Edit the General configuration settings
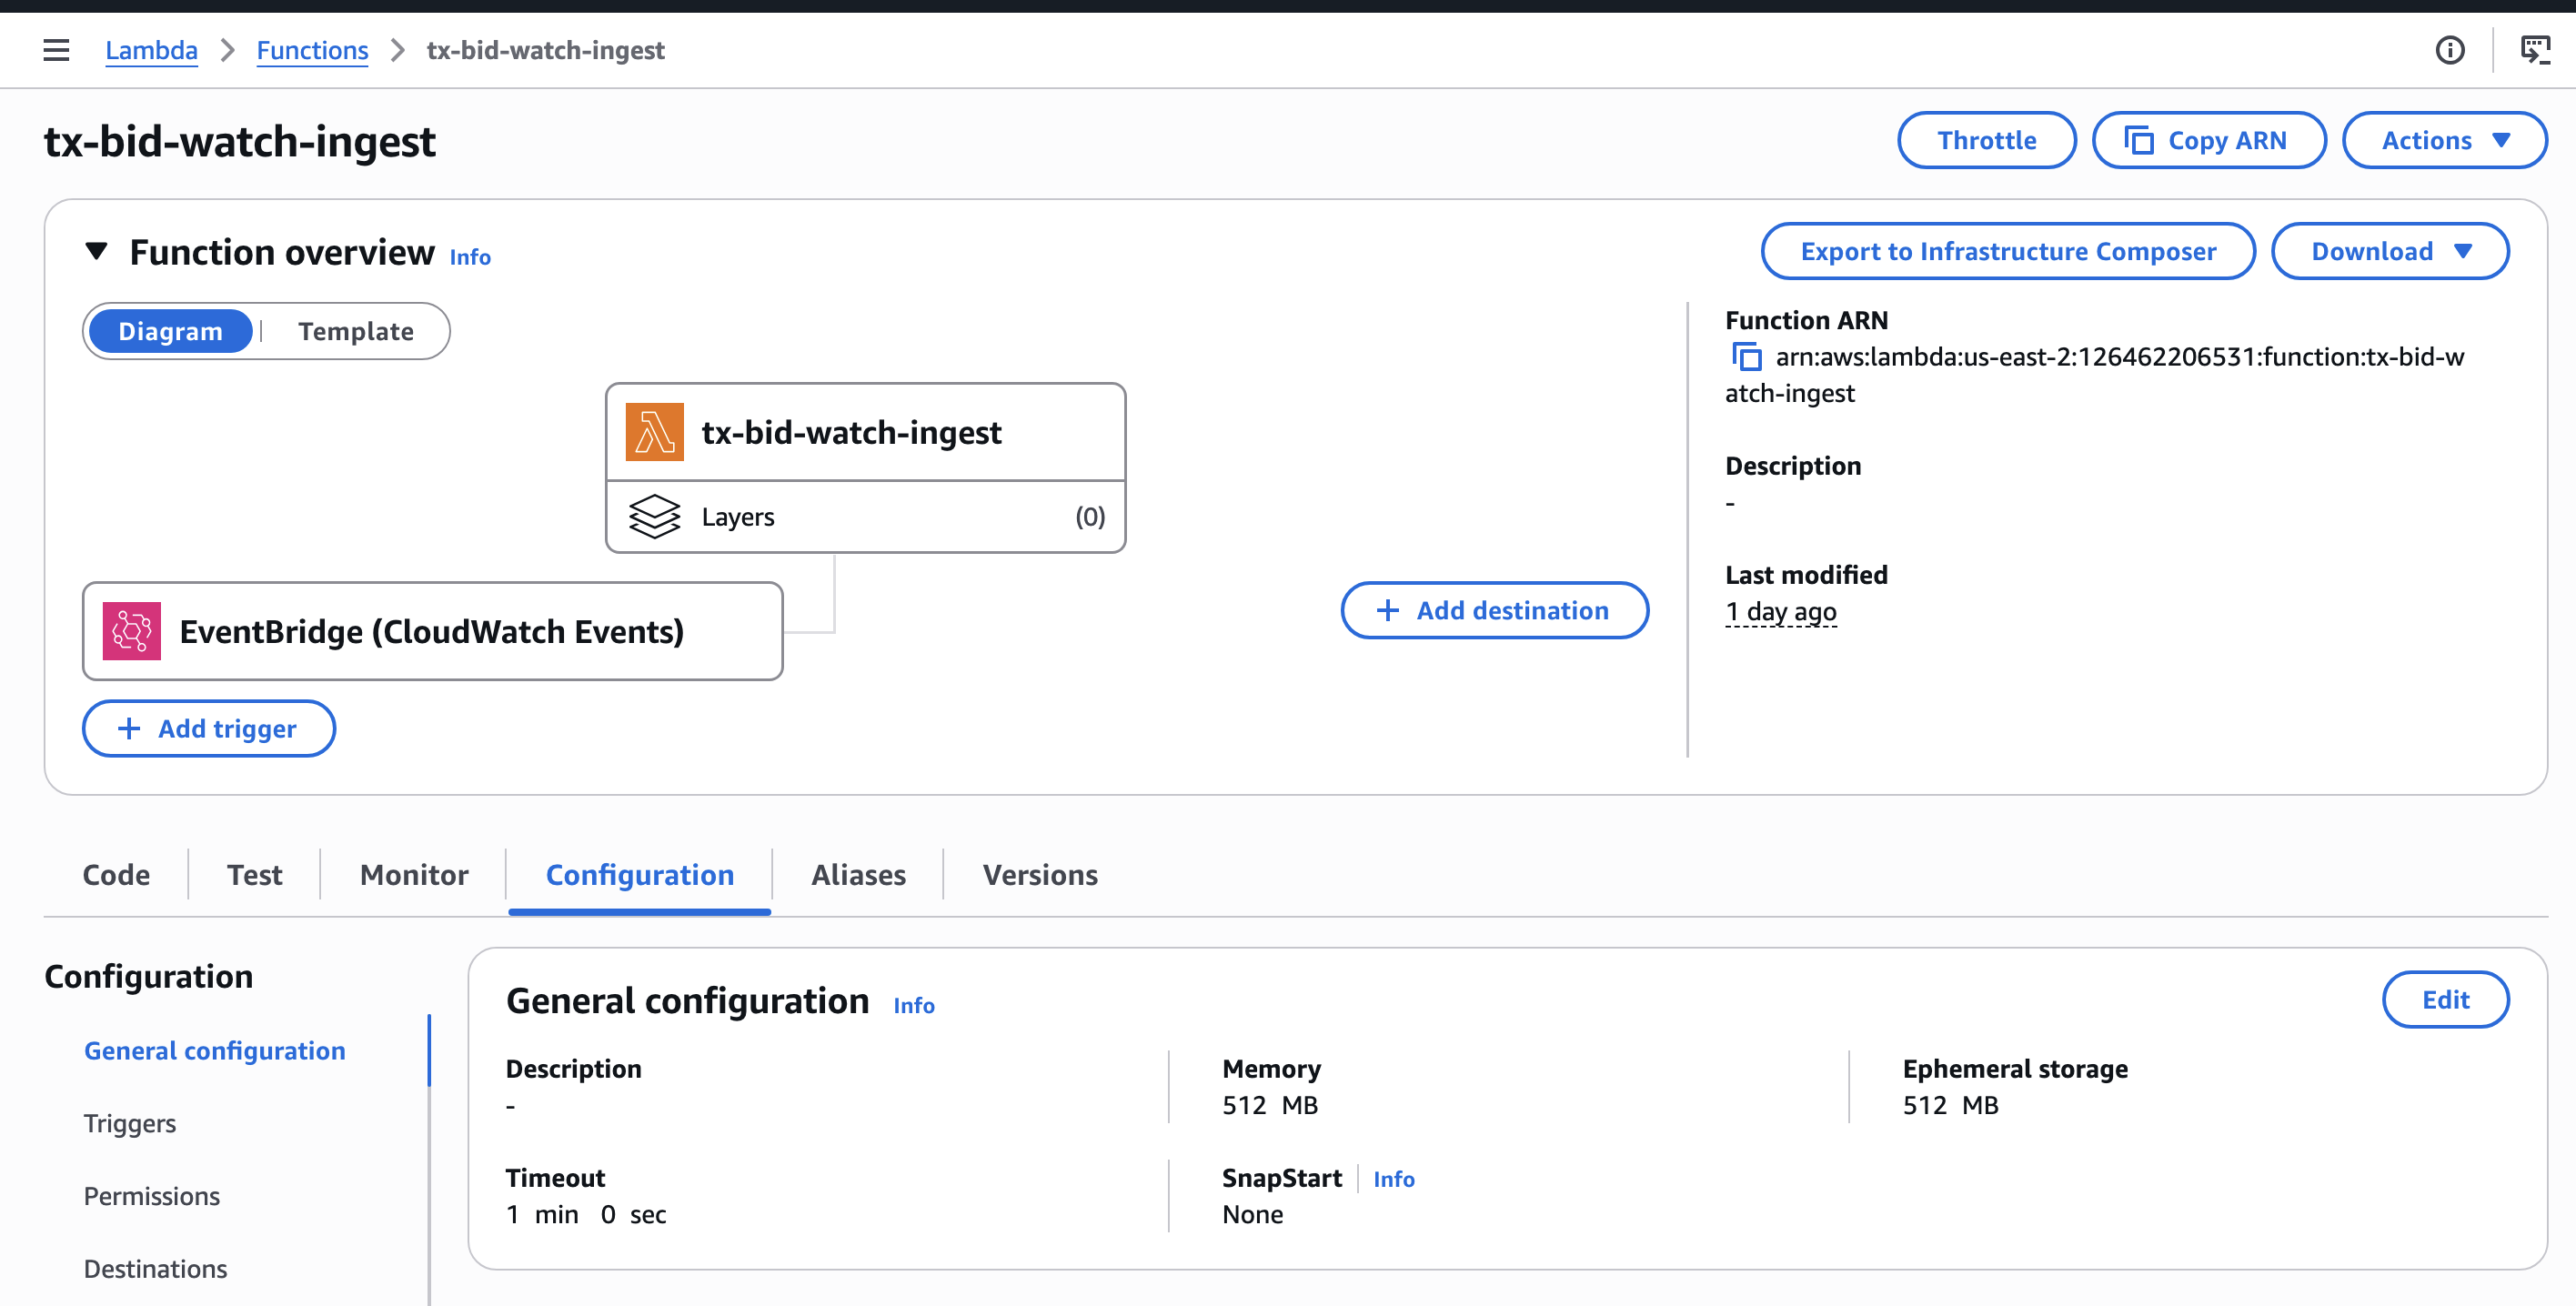Screen dimensions: 2576x1306 click(2445, 999)
